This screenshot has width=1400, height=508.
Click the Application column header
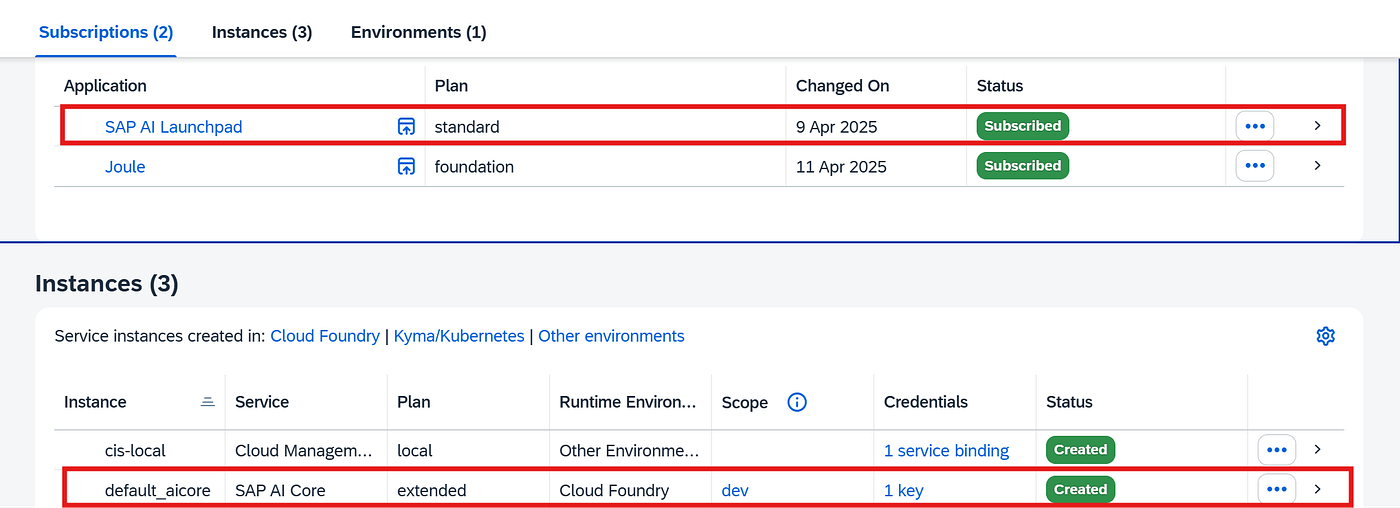[105, 86]
